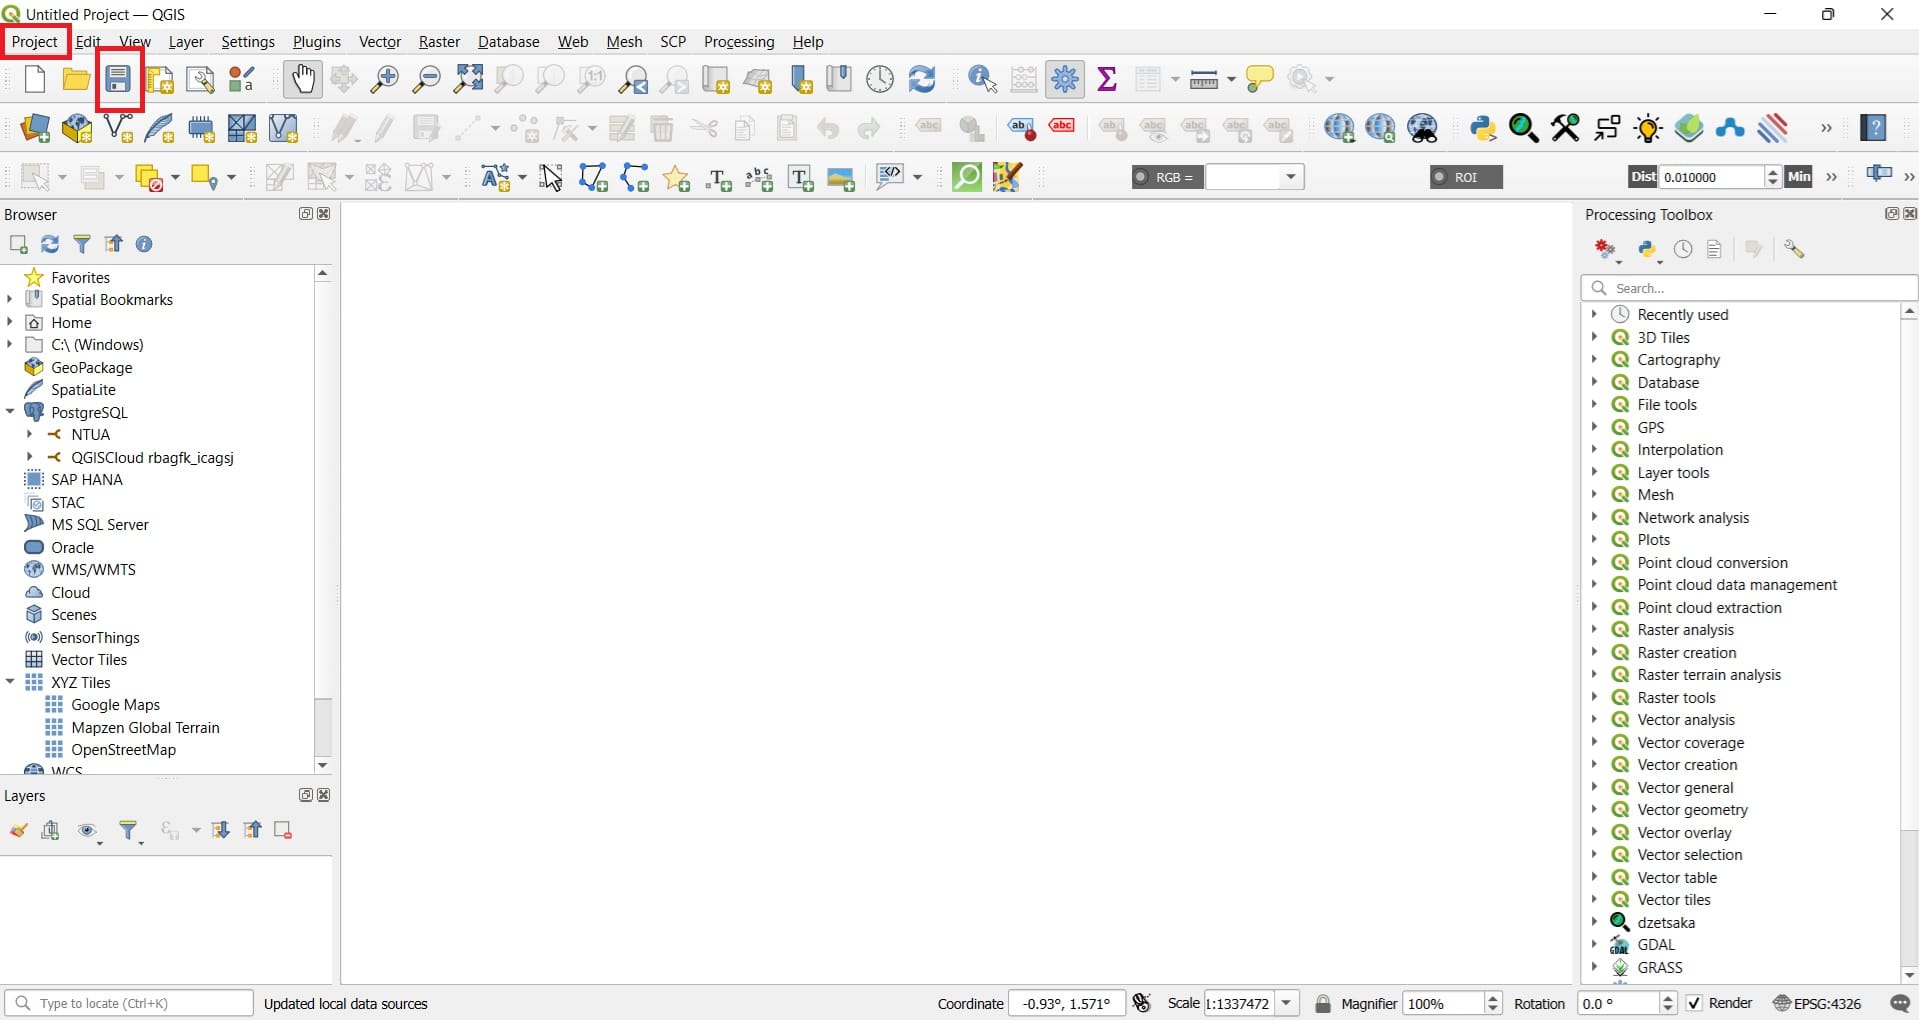
Task: Select the Identify Features tool
Action: 983,79
